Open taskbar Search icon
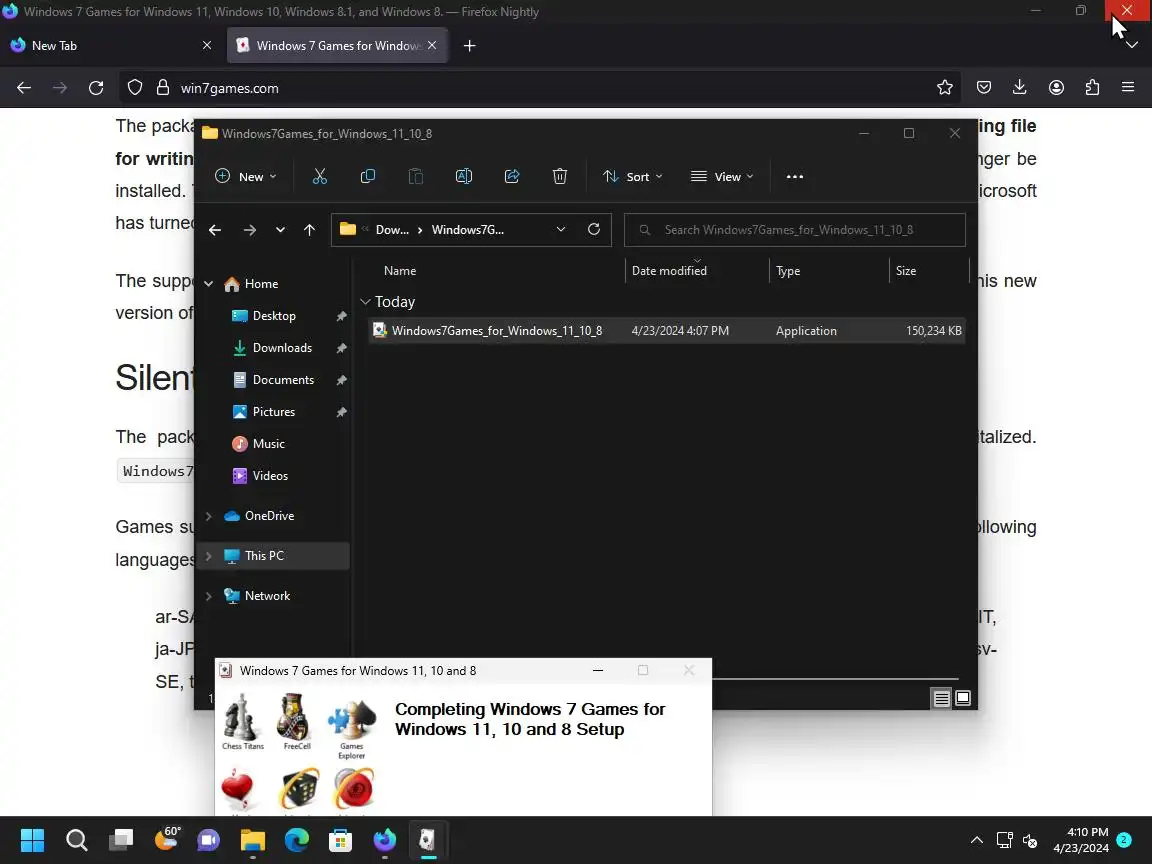Screen dimensions: 1152x864 (76, 840)
